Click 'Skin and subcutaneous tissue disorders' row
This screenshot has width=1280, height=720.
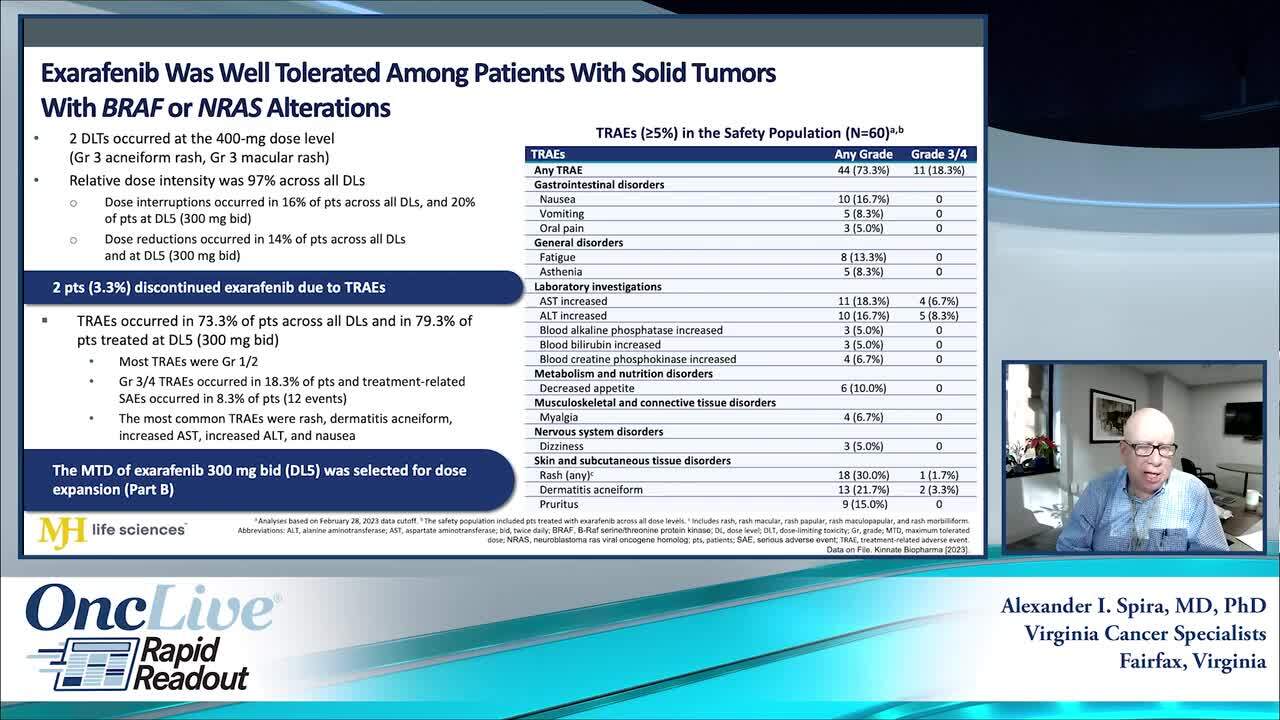tap(752, 461)
